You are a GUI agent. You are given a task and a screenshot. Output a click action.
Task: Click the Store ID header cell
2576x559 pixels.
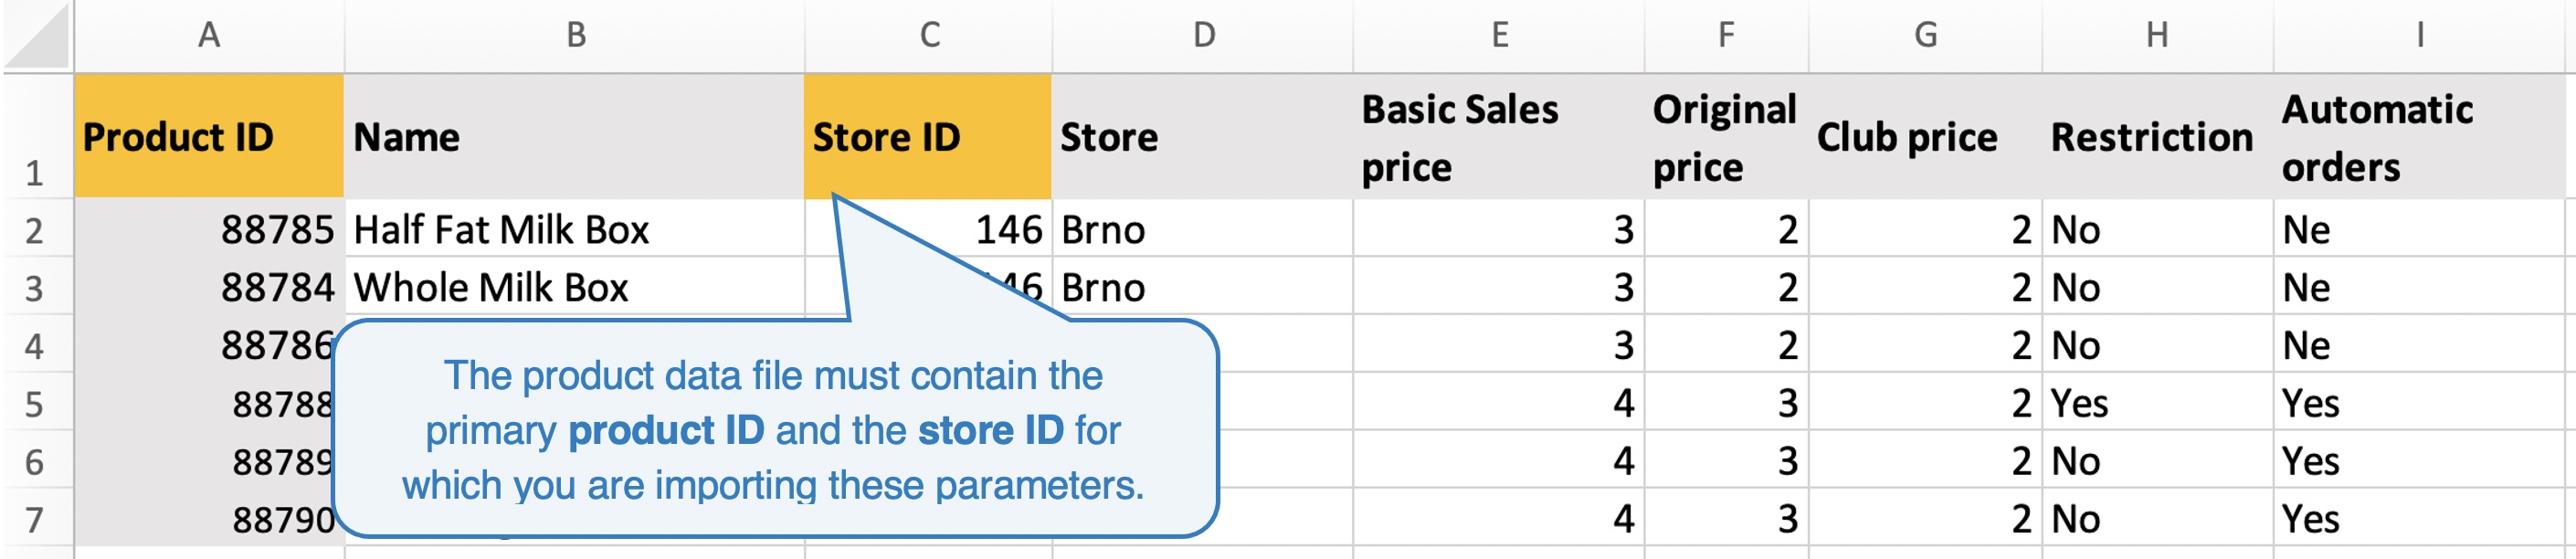tap(928, 137)
